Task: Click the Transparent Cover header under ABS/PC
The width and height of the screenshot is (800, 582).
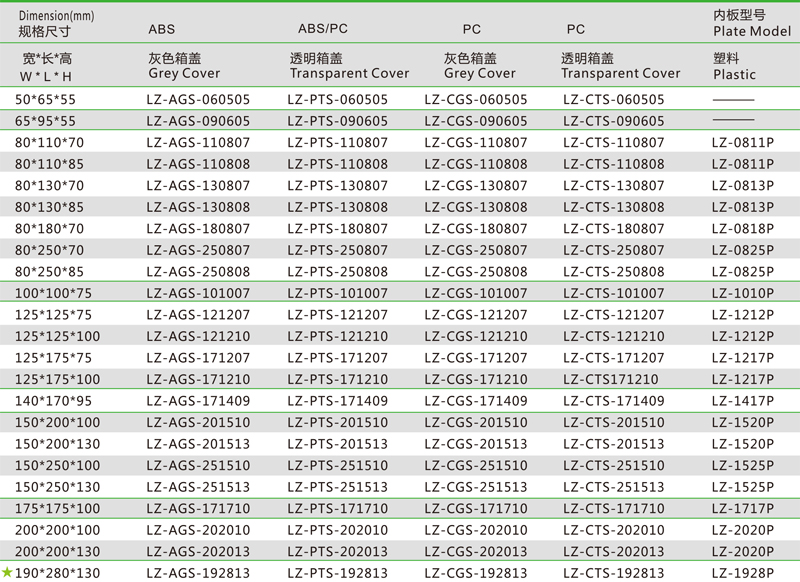Action: pyautogui.click(x=349, y=74)
